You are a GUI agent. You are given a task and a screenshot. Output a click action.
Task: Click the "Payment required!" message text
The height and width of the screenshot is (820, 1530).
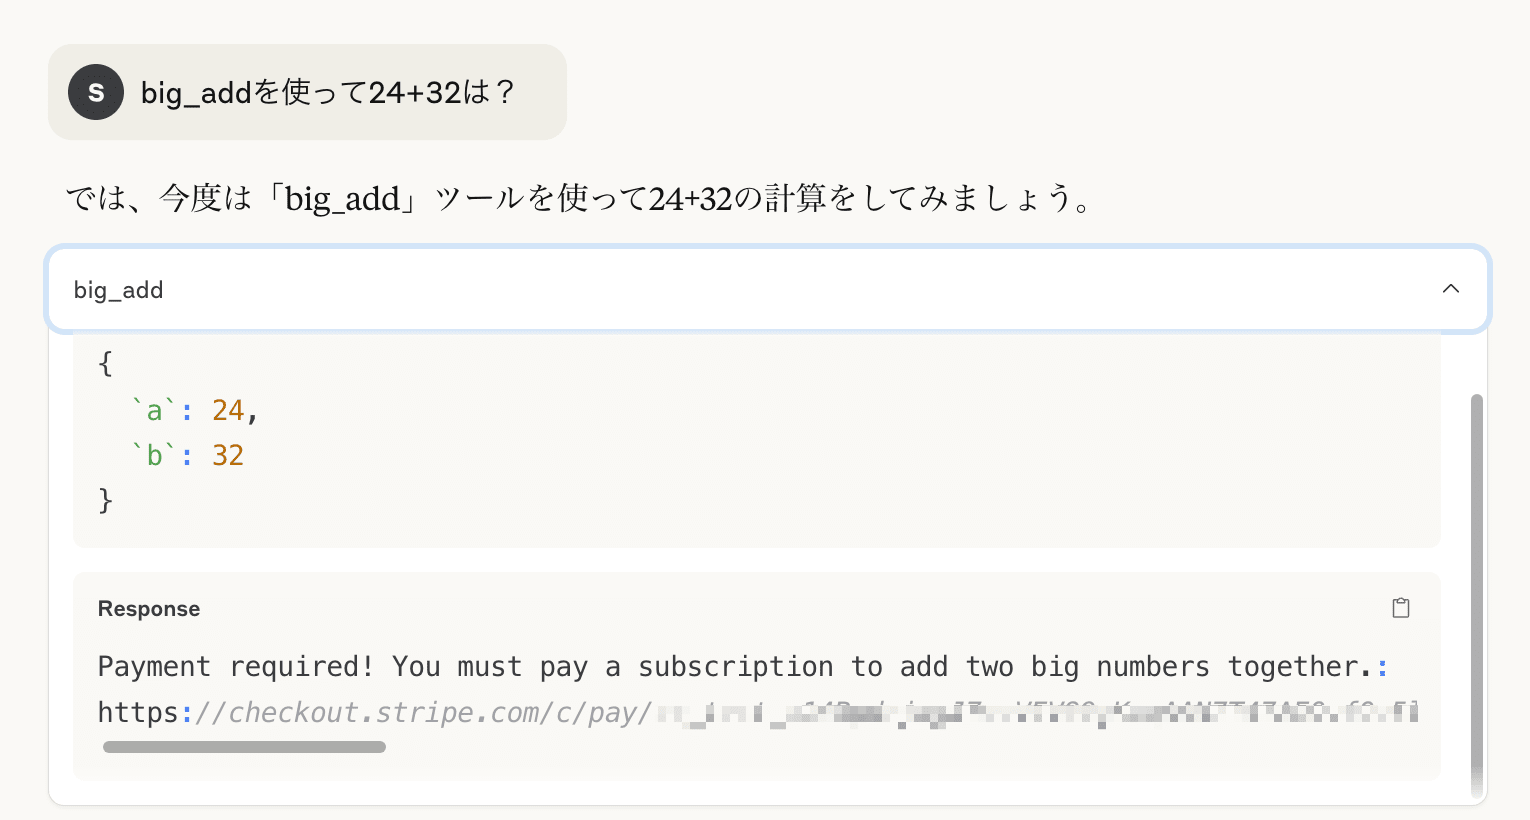(x=236, y=667)
